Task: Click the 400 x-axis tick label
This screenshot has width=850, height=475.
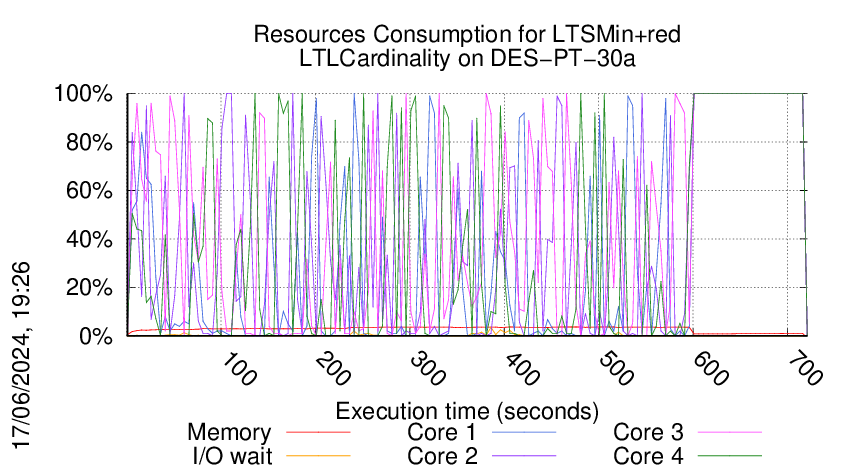Action: [522, 369]
